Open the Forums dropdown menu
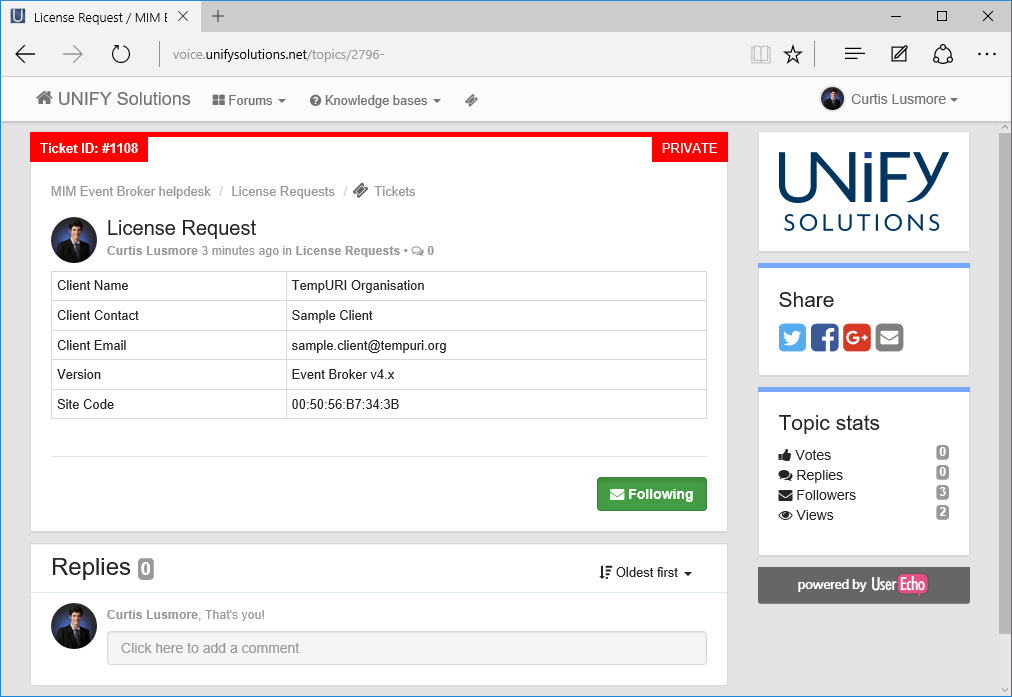This screenshot has height=697, width=1012. point(249,101)
